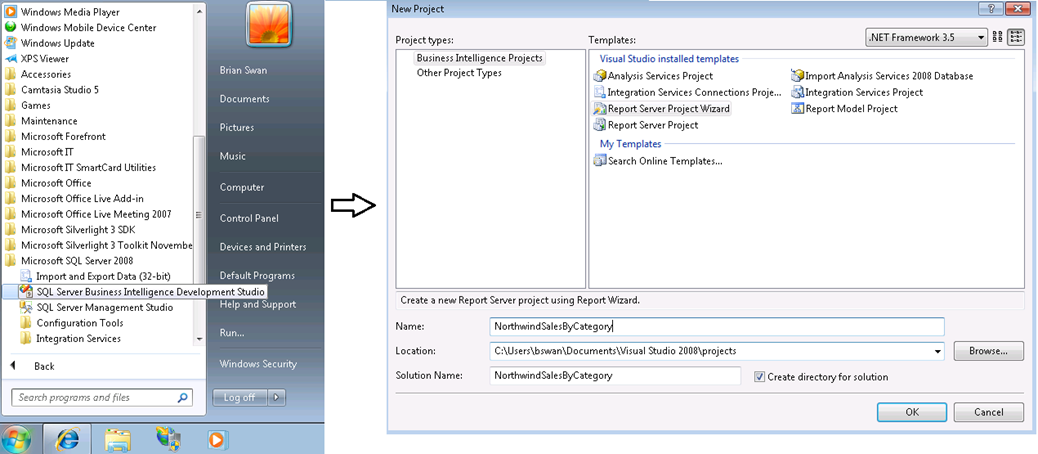Open Search Online Templates icon

(x=600, y=160)
